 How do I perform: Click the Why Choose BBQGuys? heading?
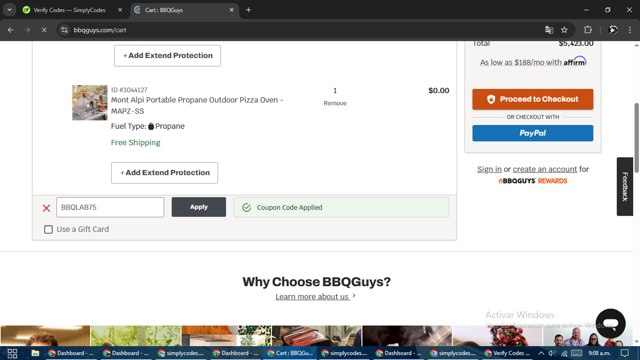(316, 282)
